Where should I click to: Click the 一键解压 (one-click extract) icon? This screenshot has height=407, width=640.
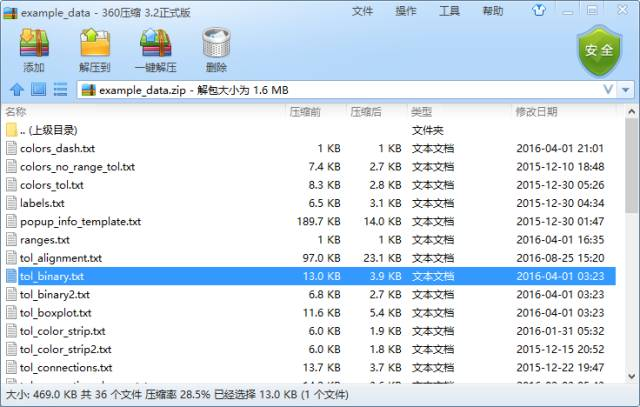pos(156,43)
